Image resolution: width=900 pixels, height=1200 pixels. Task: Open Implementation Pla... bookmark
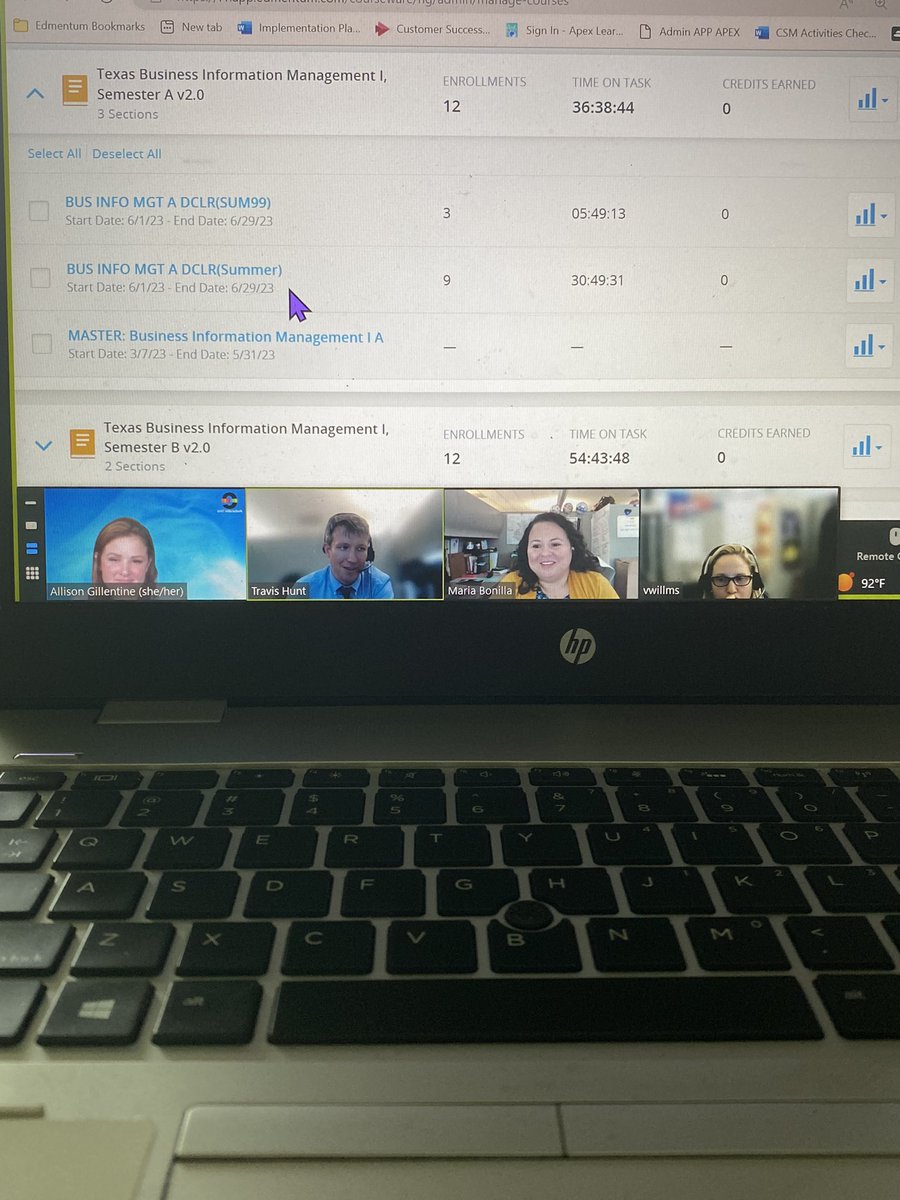point(299,28)
